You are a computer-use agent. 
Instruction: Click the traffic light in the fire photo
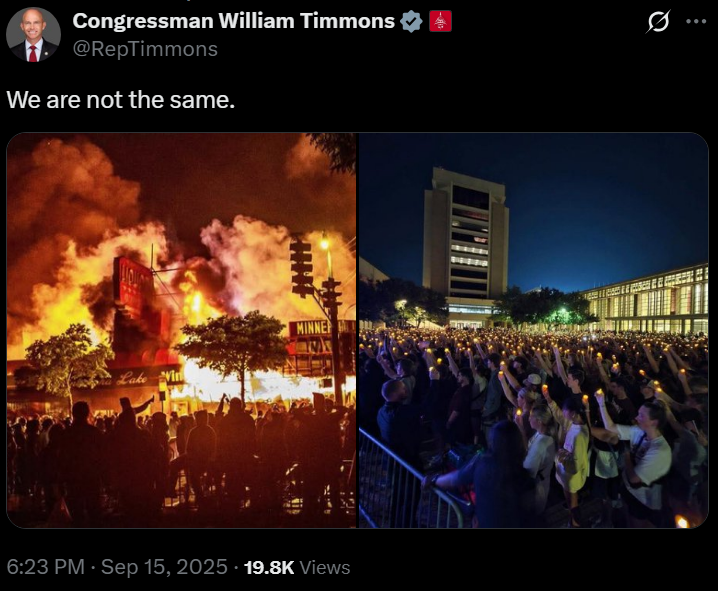point(301,268)
